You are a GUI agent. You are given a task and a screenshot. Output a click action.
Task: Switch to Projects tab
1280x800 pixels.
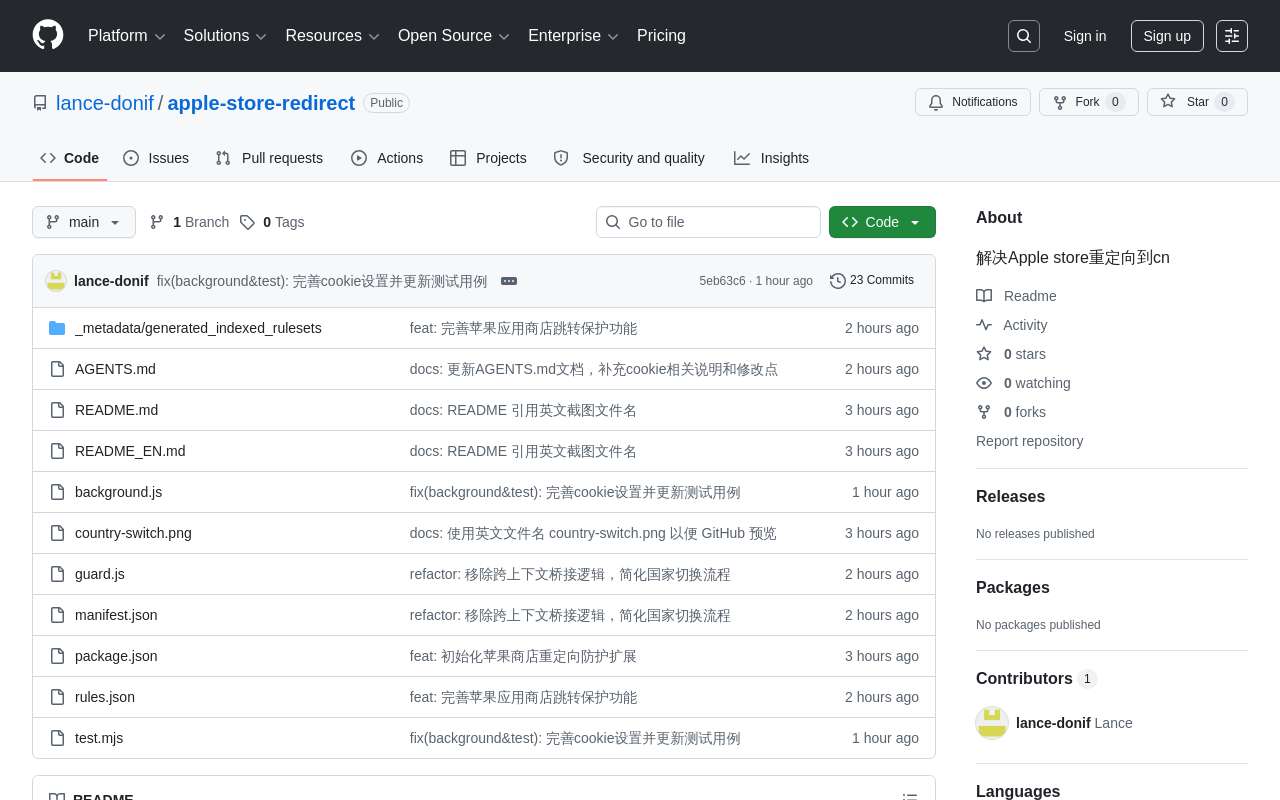click(488, 158)
